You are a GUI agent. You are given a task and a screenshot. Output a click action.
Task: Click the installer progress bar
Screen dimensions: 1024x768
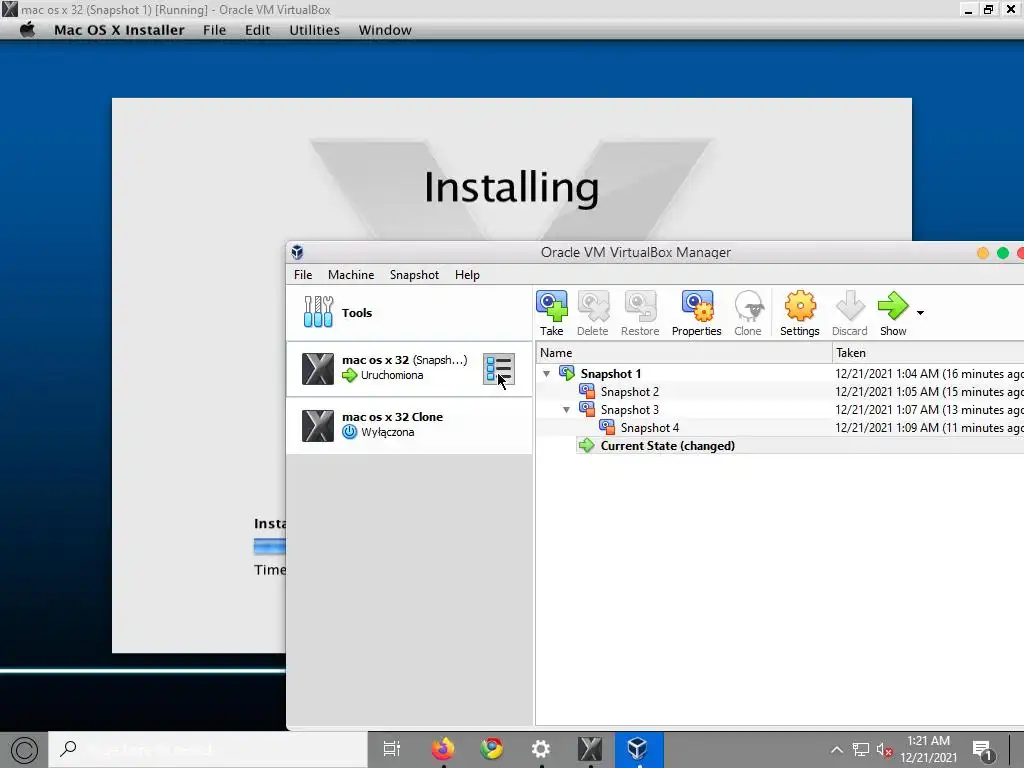tap(270, 546)
